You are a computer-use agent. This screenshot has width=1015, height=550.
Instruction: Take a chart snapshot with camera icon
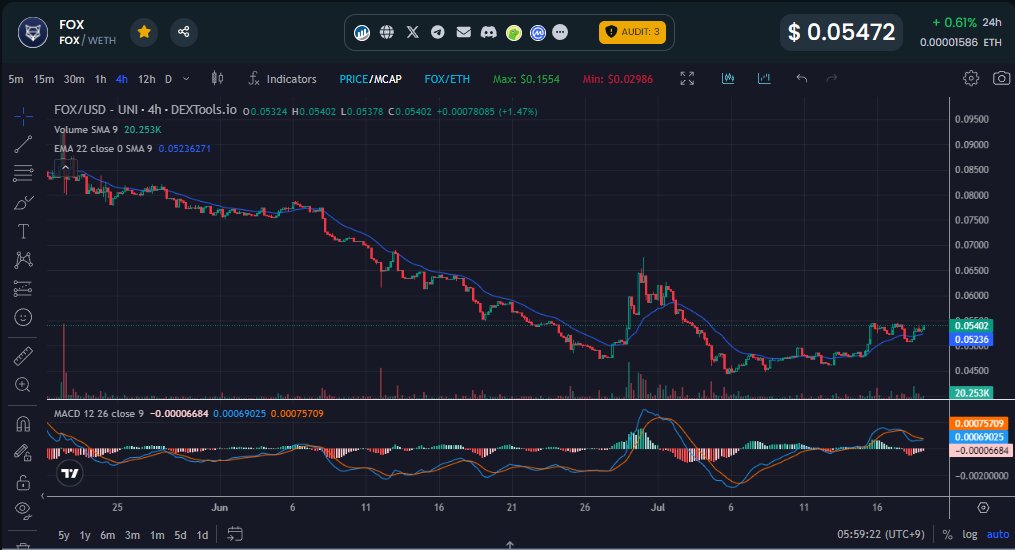(1001, 78)
